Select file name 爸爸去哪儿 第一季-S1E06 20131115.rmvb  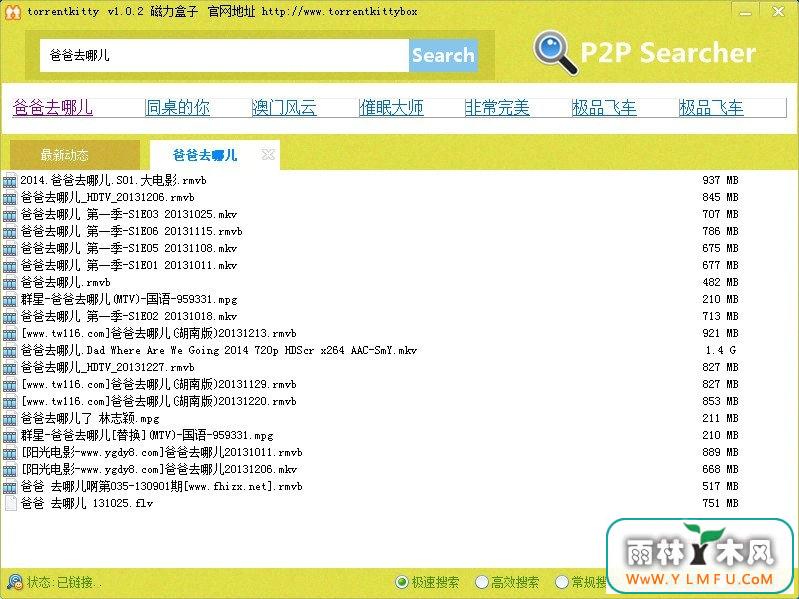click(131, 232)
